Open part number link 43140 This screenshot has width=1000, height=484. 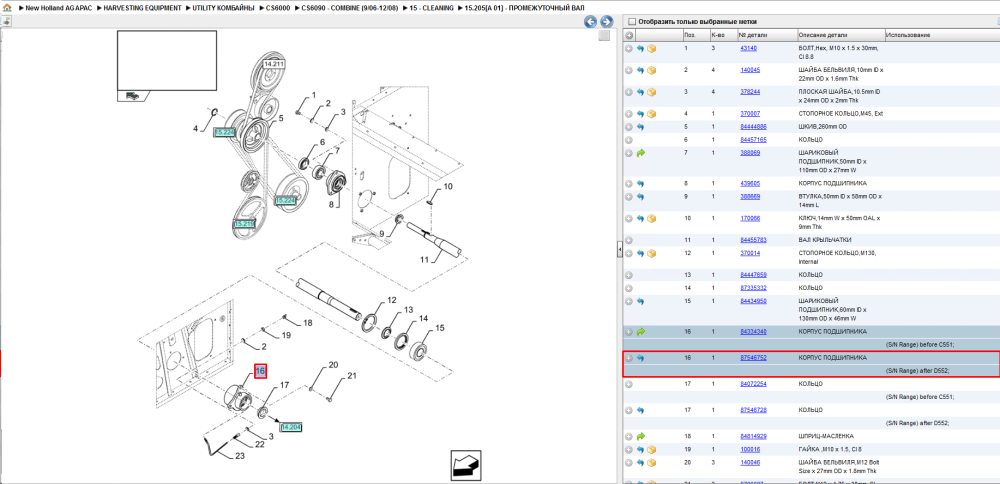click(x=748, y=48)
